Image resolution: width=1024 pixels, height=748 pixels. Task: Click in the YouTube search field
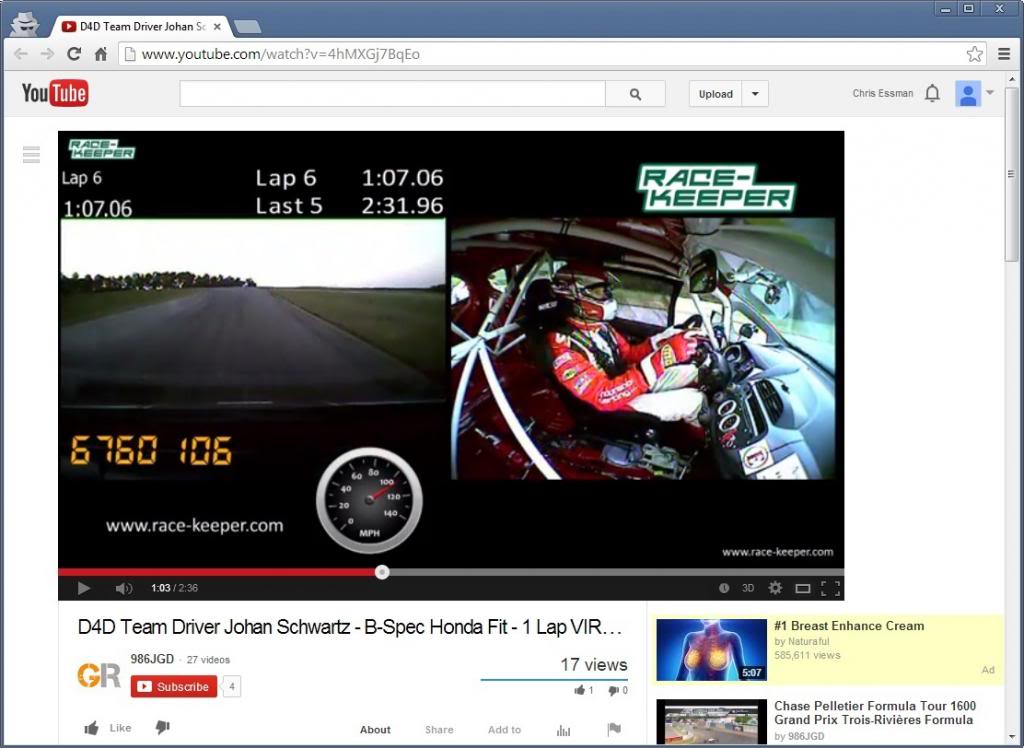tap(392, 94)
